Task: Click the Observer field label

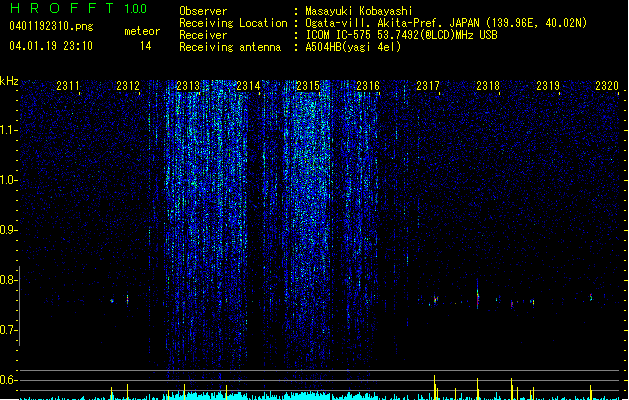Action: click(203, 11)
